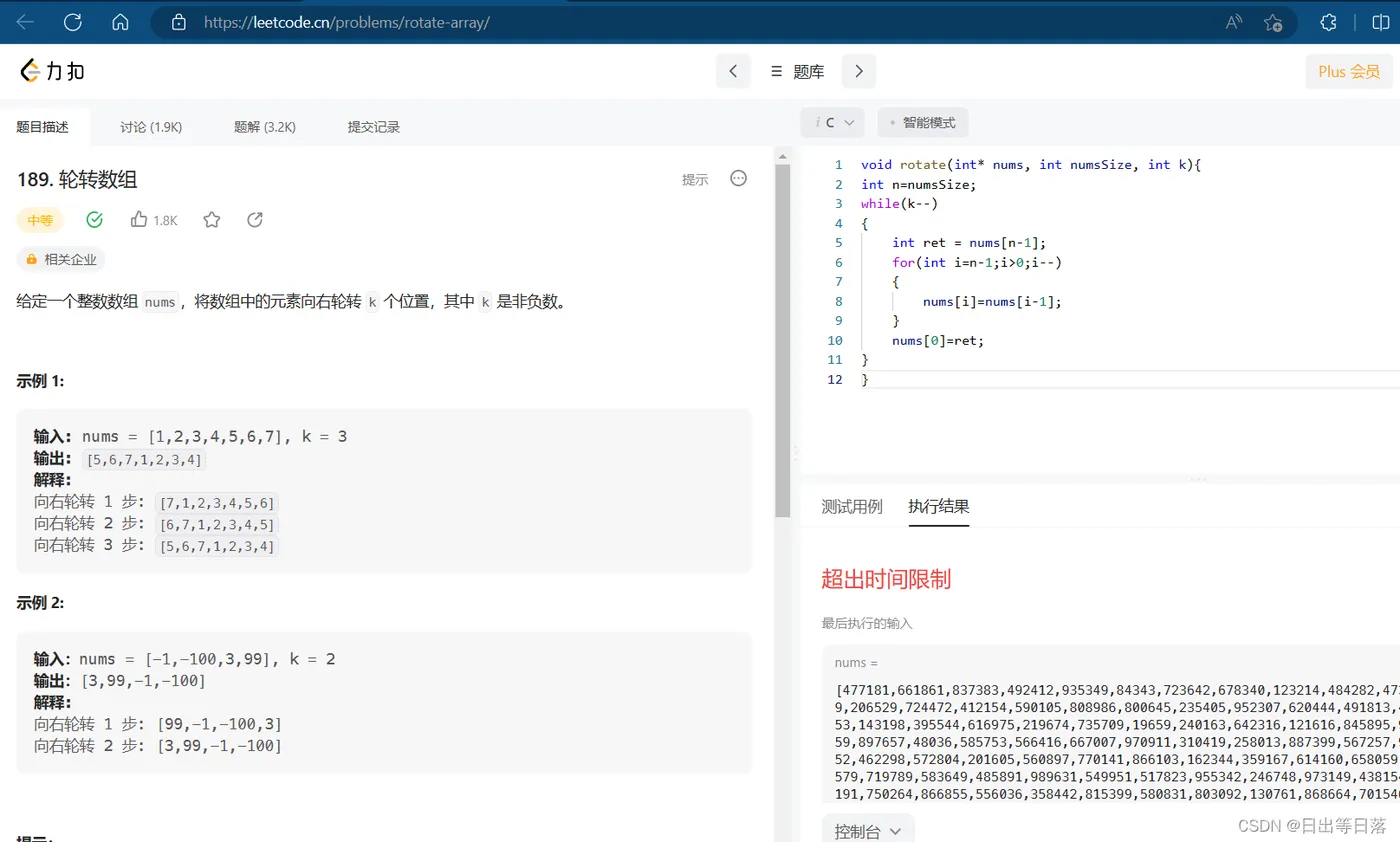Add page to favorites star icon
The height and width of the screenshot is (842, 1400).
pos(1273,22)
